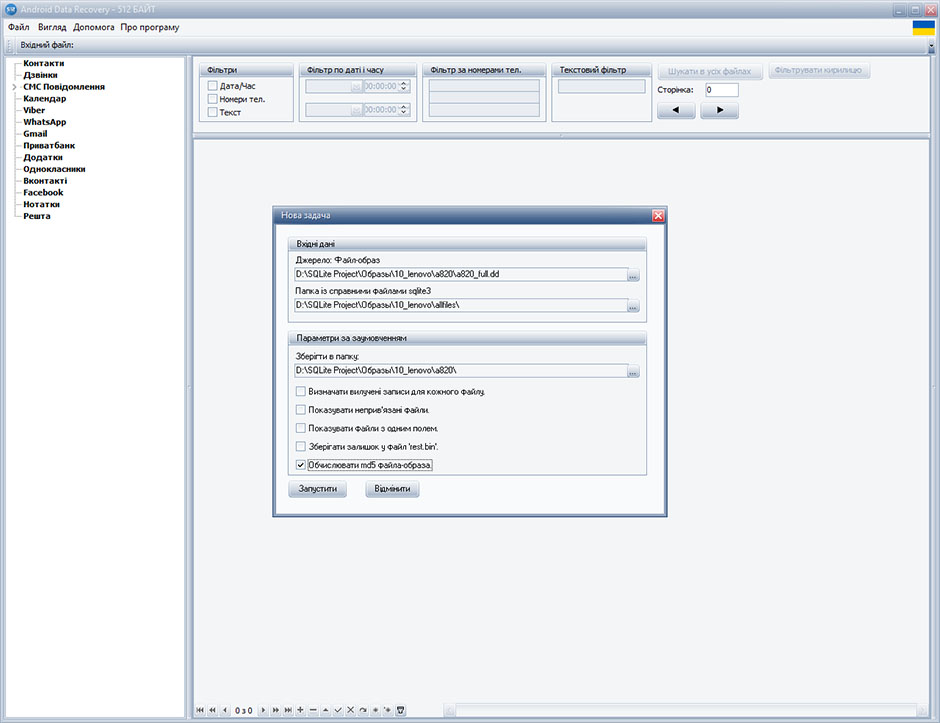Viewport: 940px width, 723px height.
Task: Click the plus insert record icon
Action: (300, 710)
